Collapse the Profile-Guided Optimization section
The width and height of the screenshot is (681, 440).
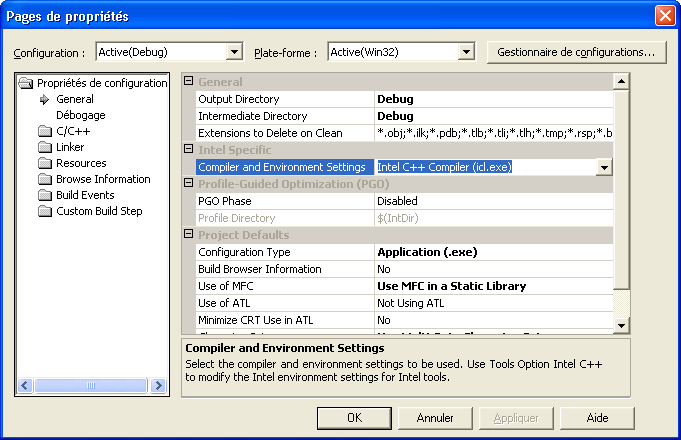(189, 184)
